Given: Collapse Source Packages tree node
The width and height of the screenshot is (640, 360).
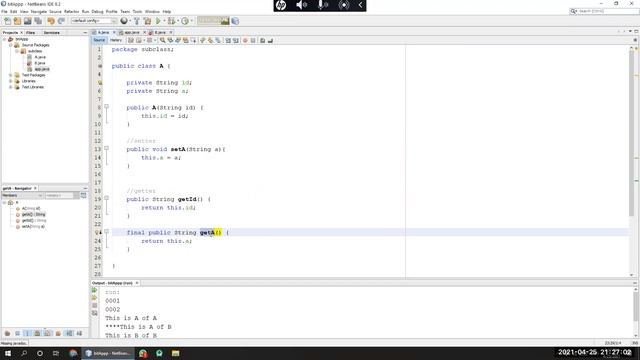Looking at the screenshot, I should point(11,45).
